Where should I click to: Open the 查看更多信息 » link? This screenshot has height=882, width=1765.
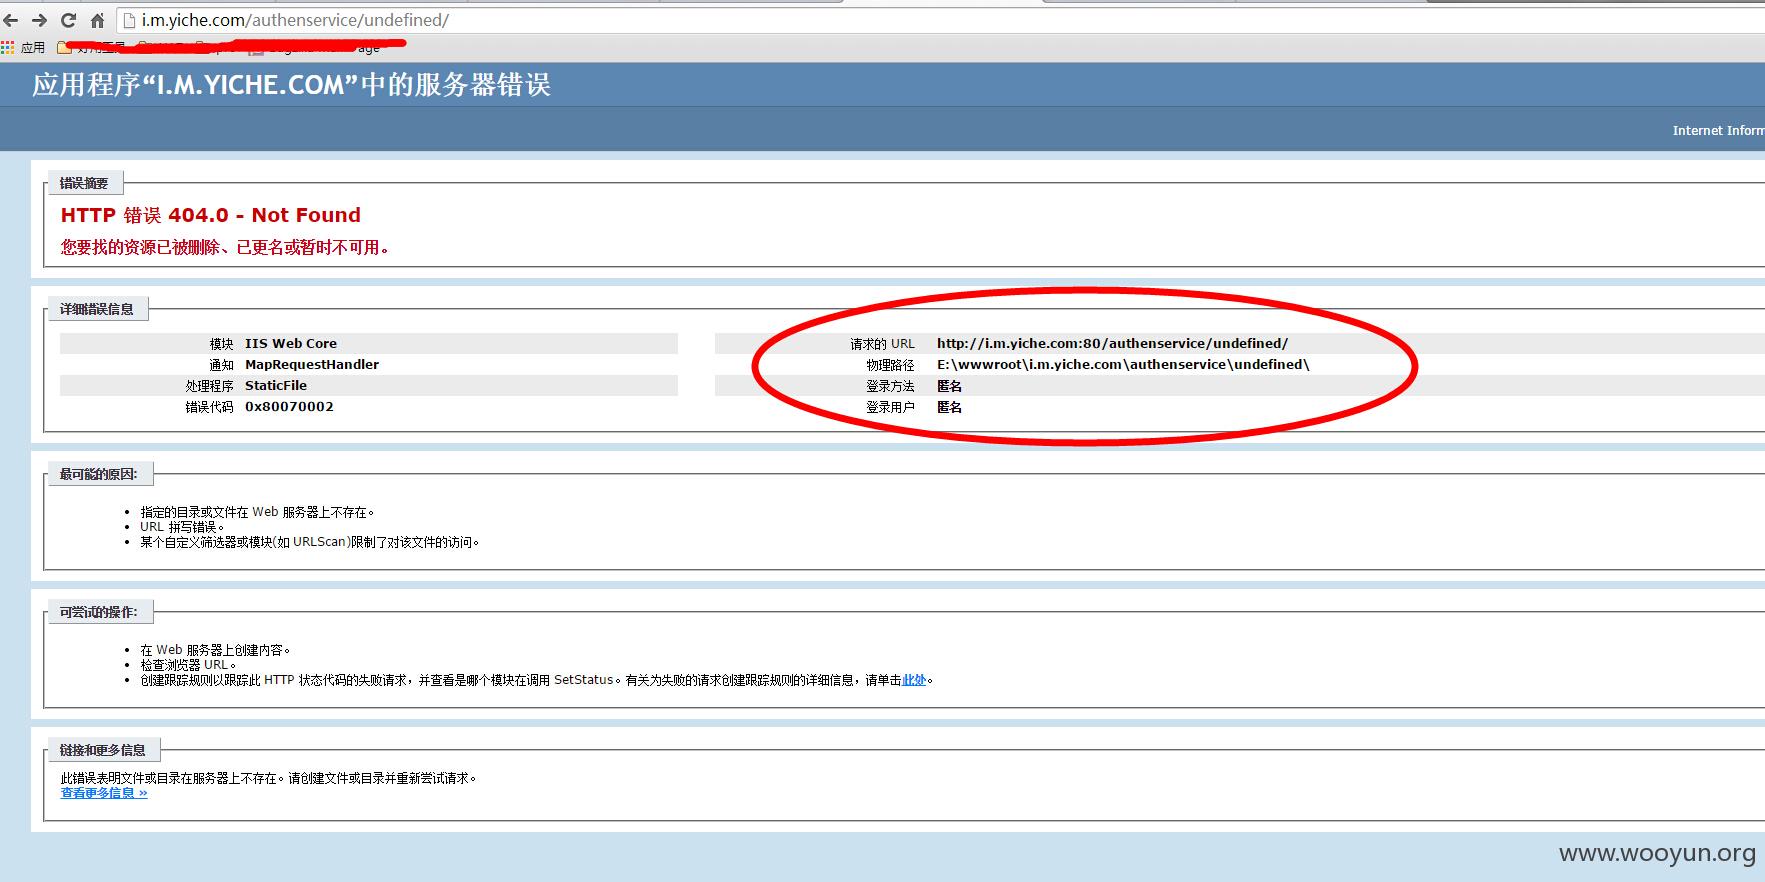[104, 793]
